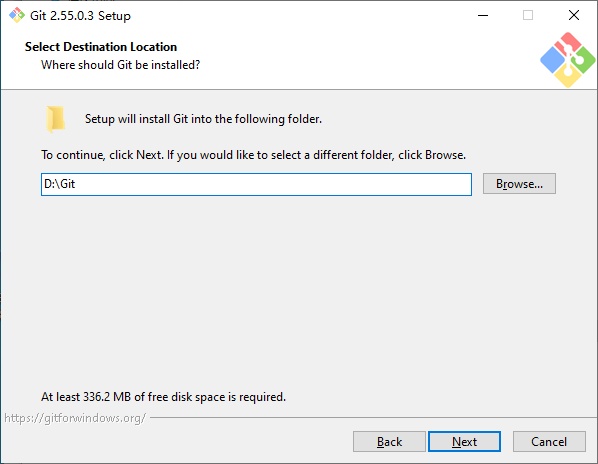The image size is (598, 464).
Task: Click empty area of the path text box
Action: 275,185
